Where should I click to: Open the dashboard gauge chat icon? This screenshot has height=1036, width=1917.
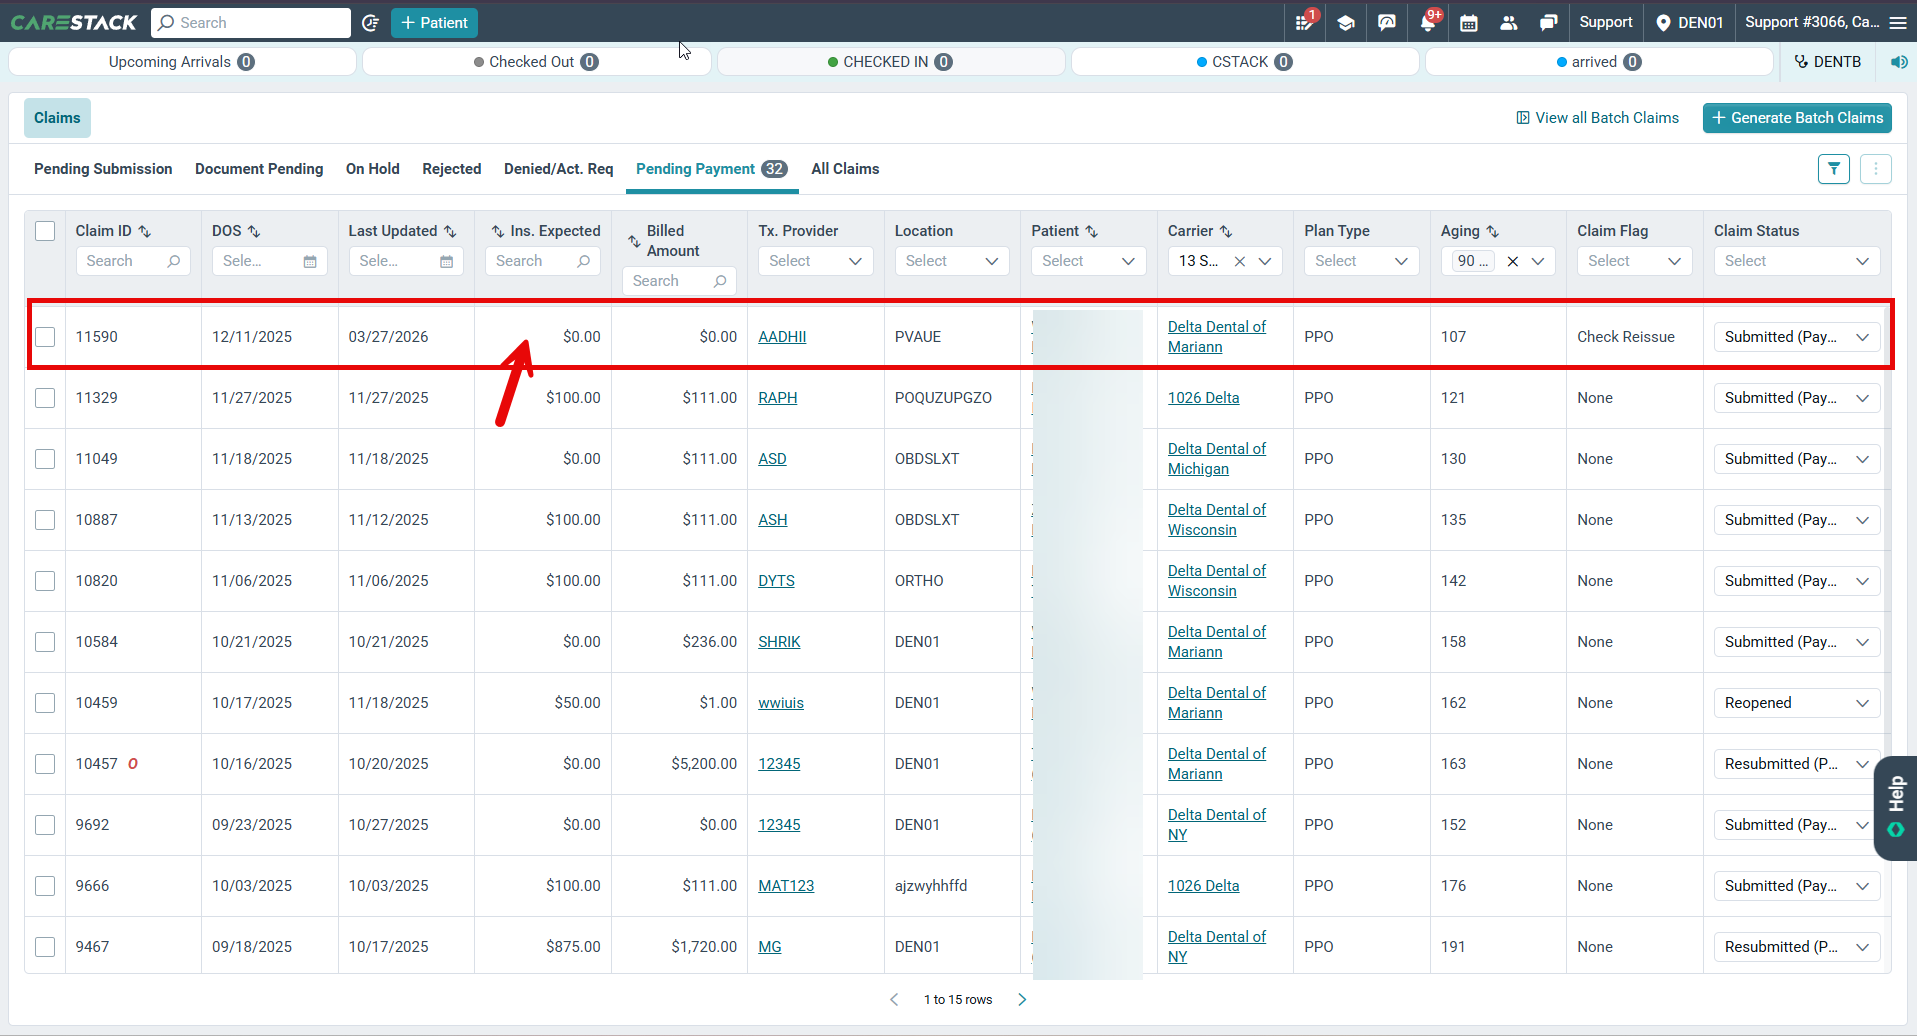1386,22
